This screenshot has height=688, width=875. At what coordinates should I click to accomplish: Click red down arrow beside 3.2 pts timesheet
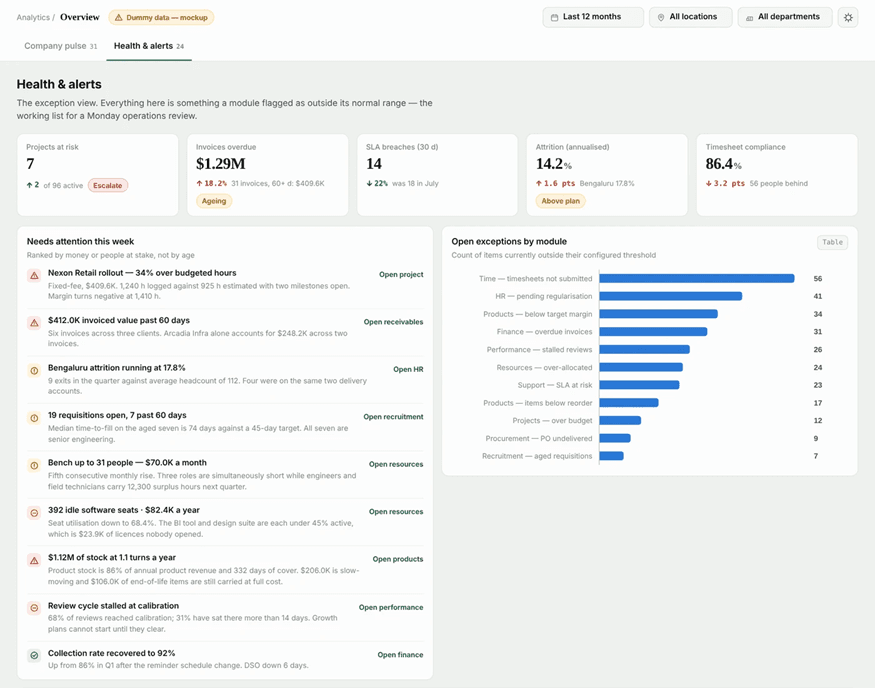tap(708, 183)
